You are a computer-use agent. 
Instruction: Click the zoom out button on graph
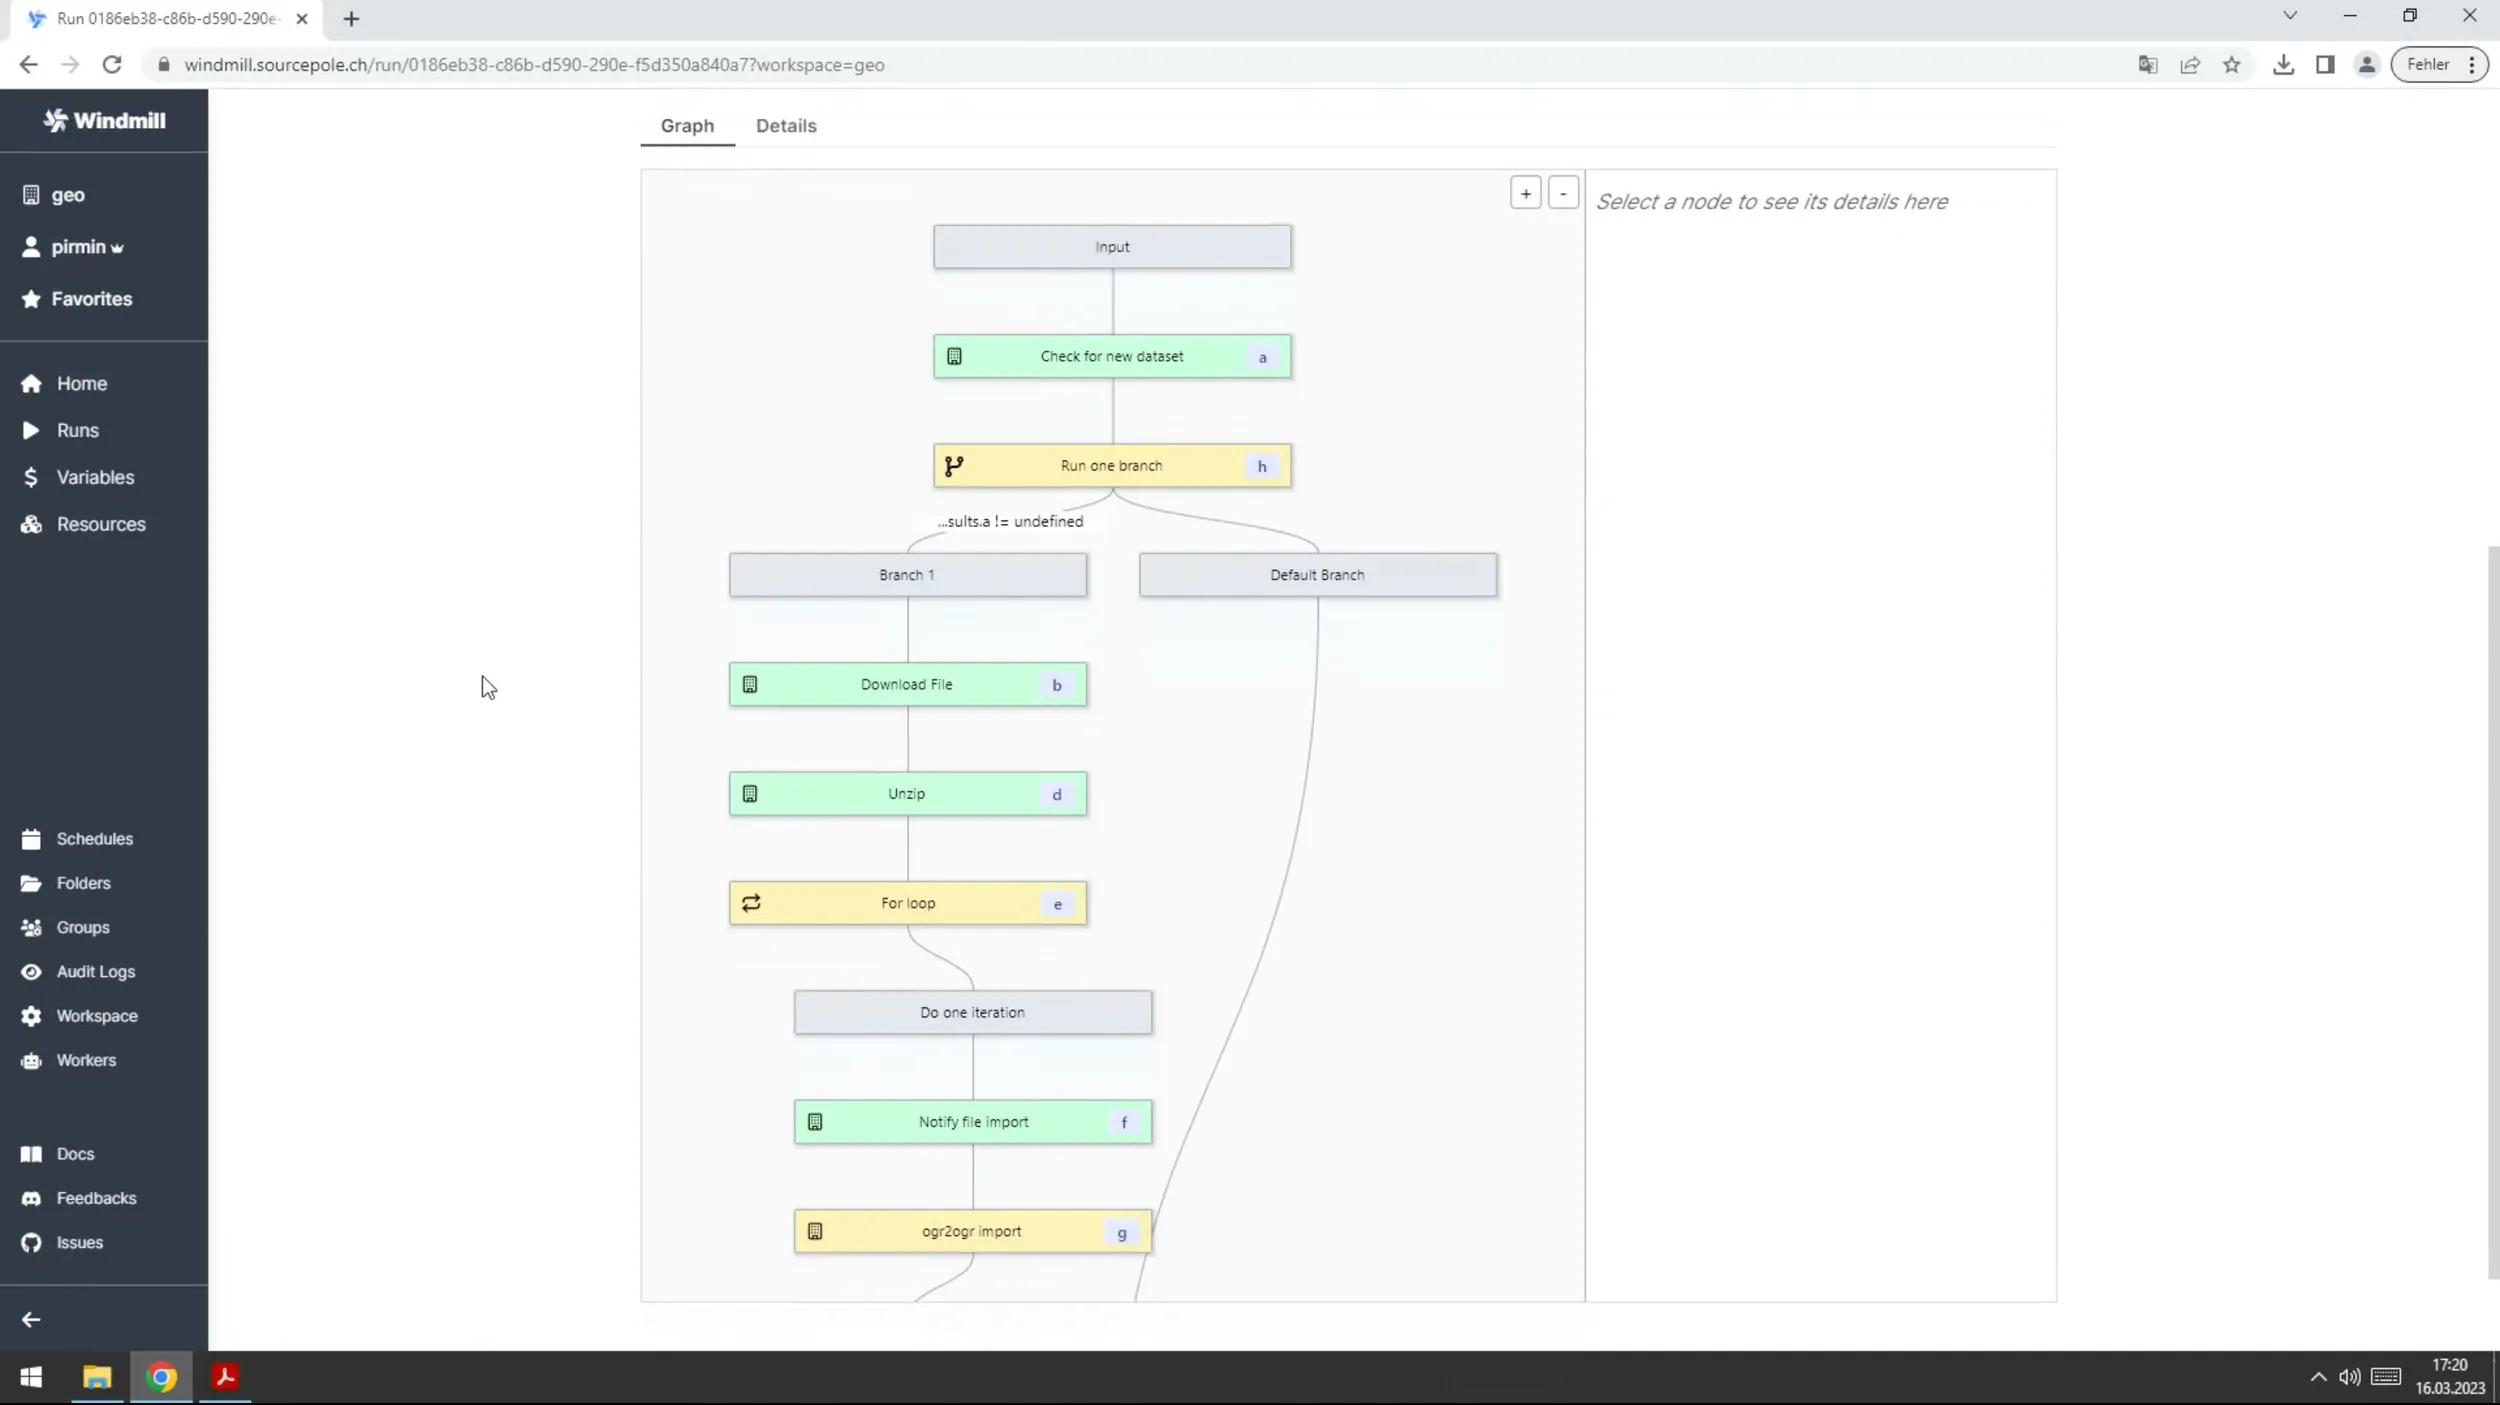(x=1562, y=192)
